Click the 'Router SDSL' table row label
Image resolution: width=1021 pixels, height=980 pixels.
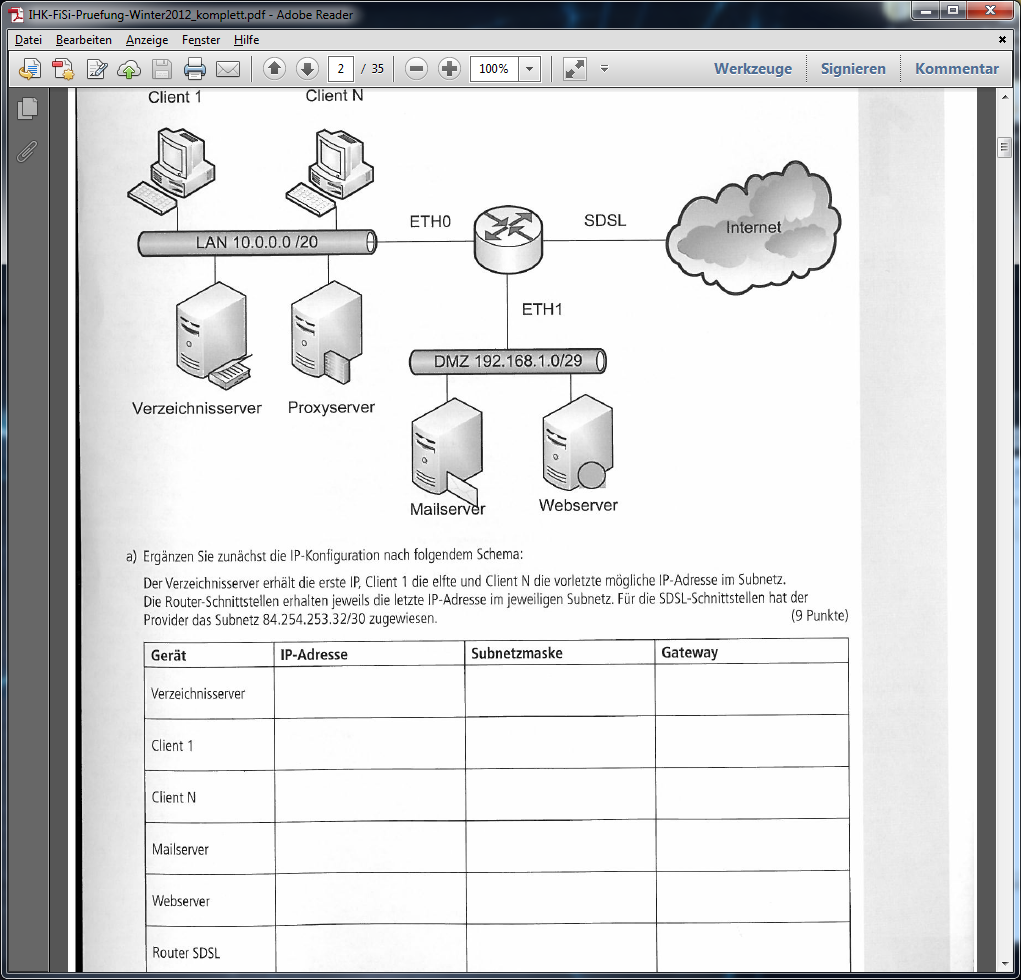point(186,953)
